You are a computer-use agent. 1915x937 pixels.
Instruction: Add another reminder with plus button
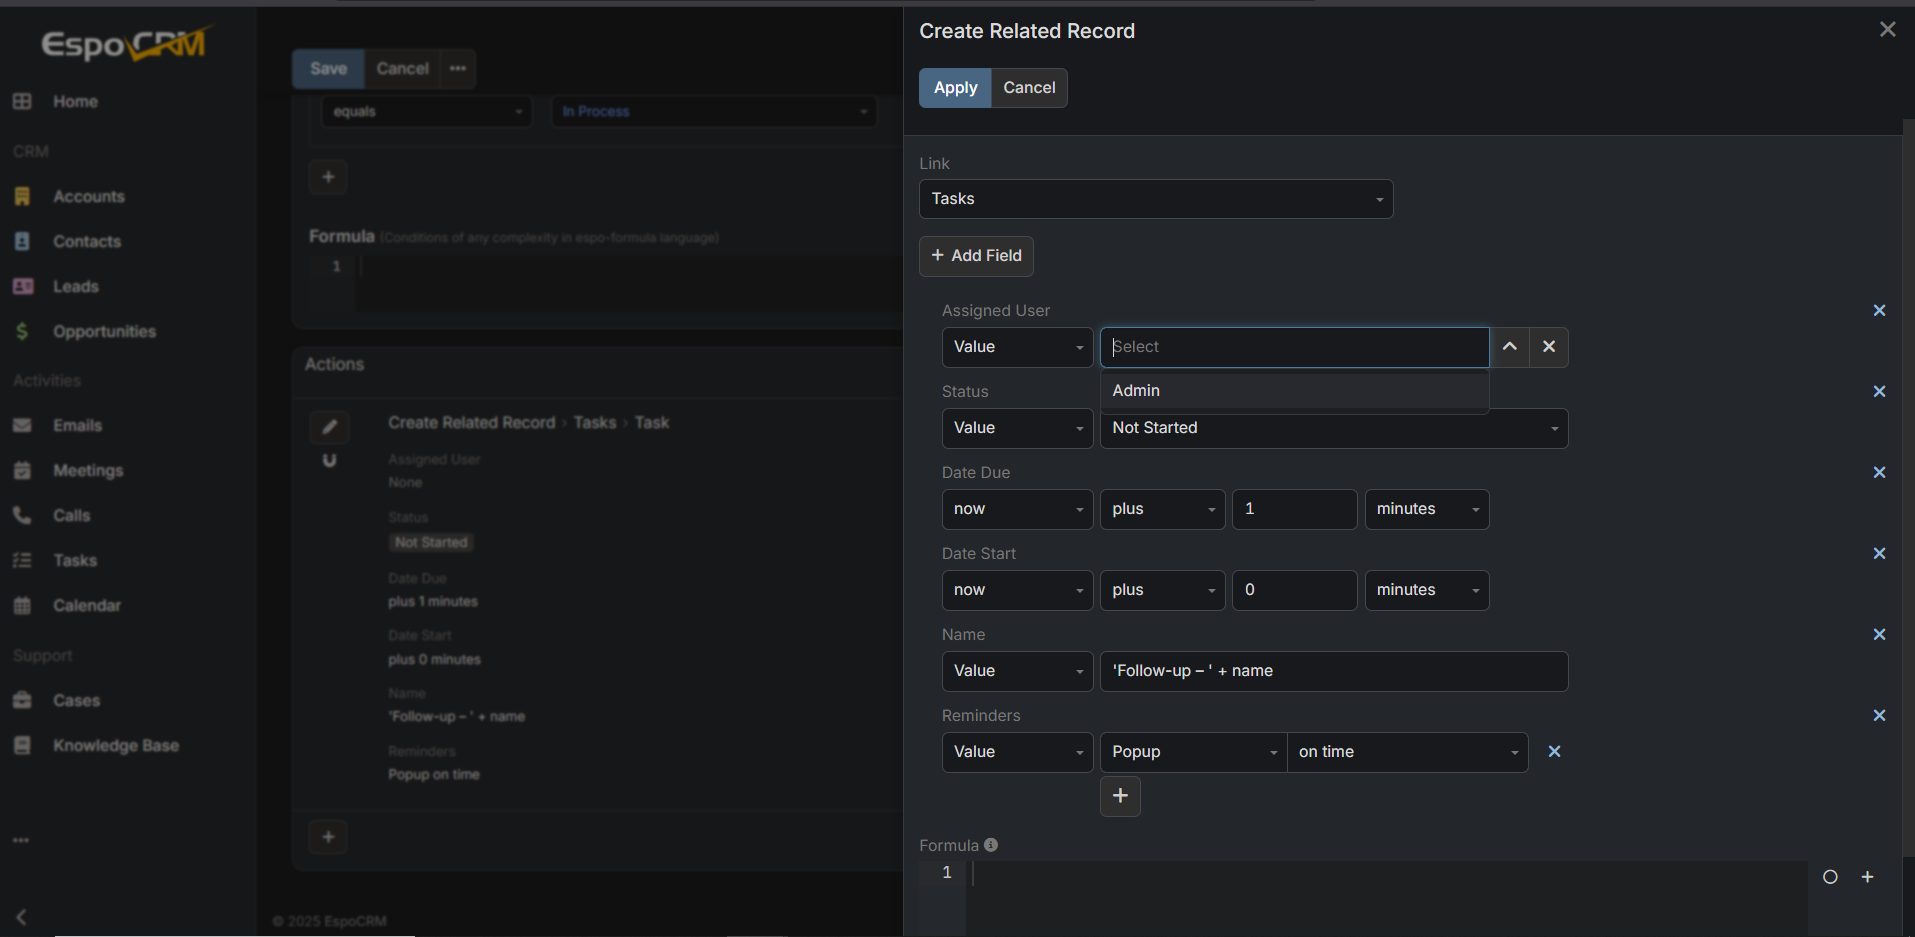(x=1120, y=796)
